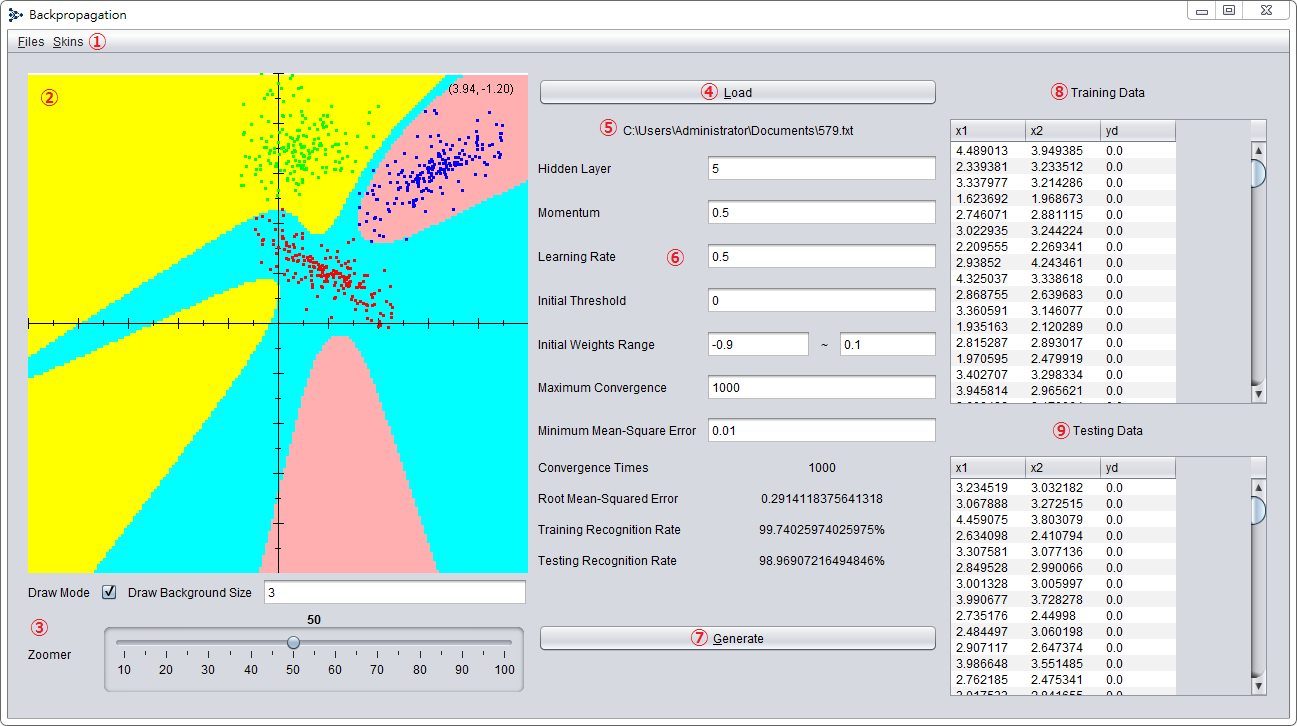Image resolution: width=1297 pixels, height=726 pixels.
Task: Click the Testing Data scroll up arrow
Action: 1258,487
